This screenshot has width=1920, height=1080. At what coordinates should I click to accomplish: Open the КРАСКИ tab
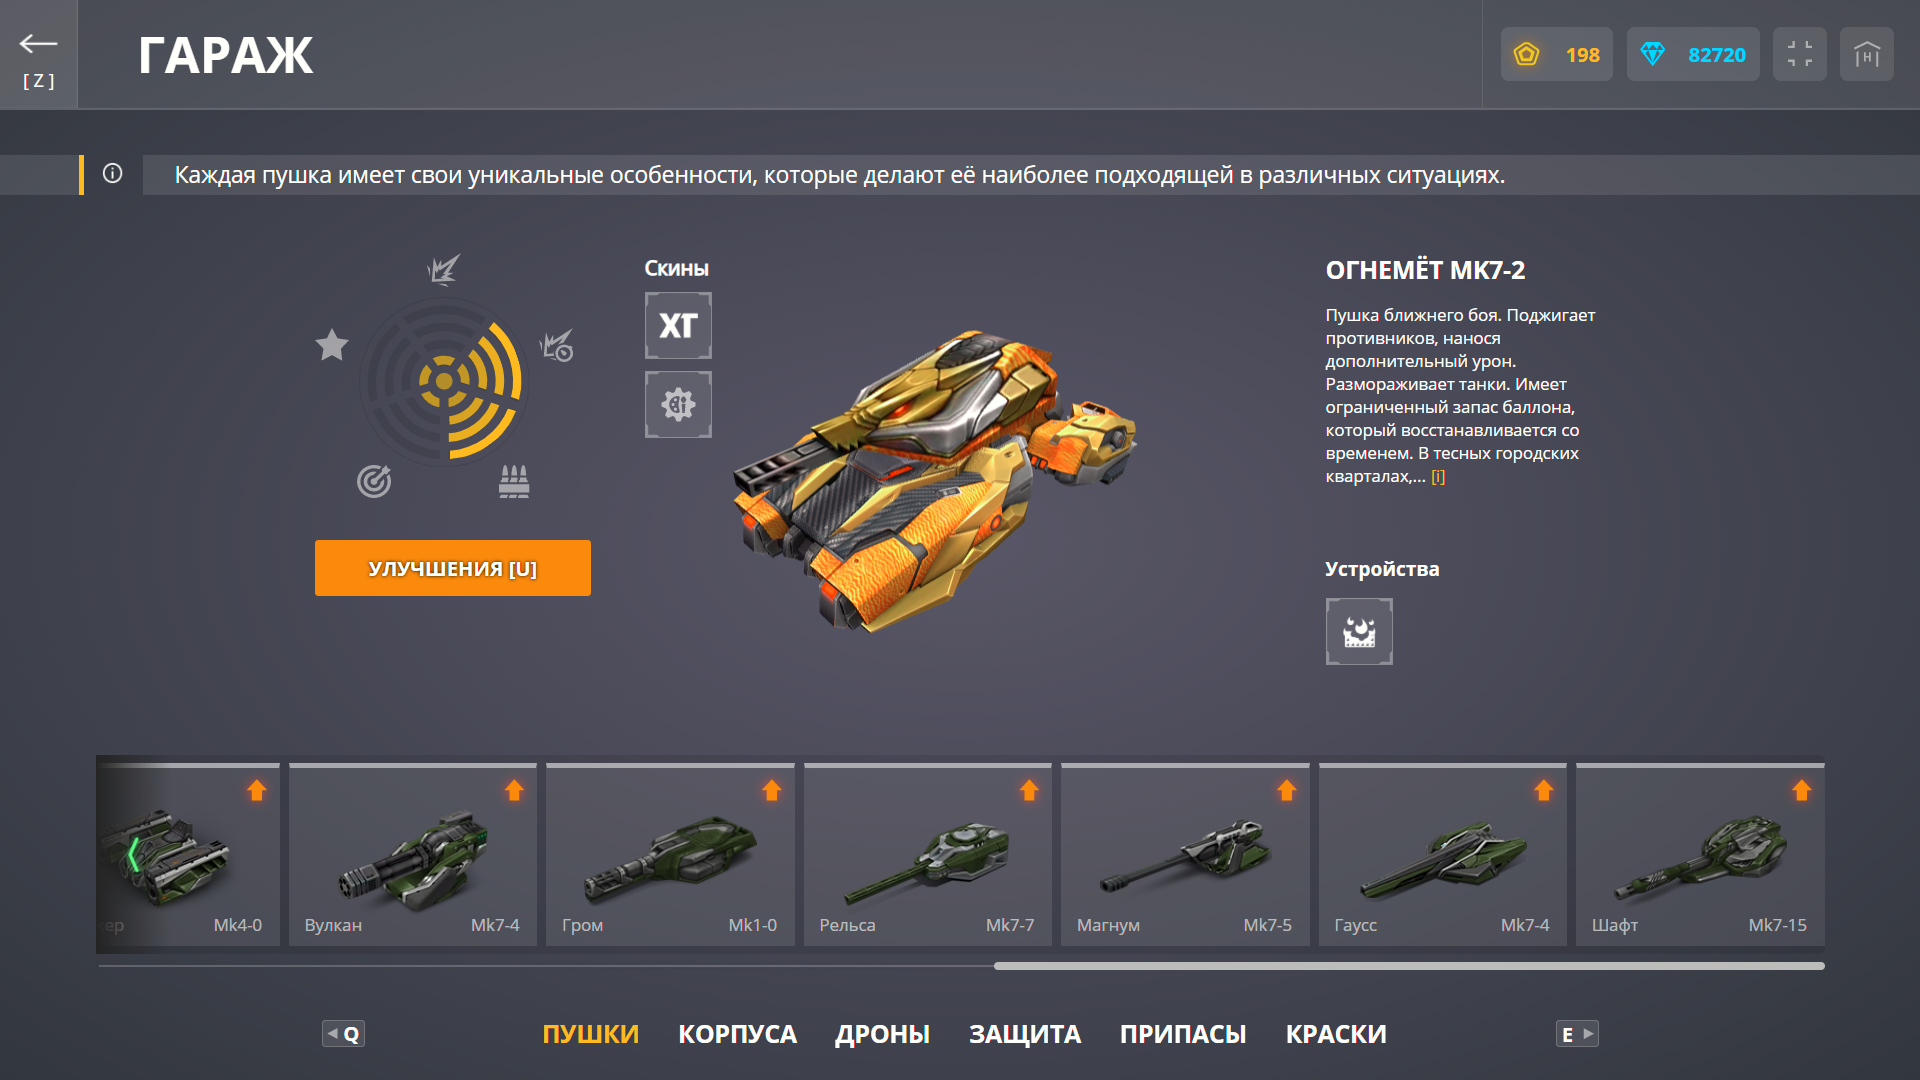[1335, 1034]
